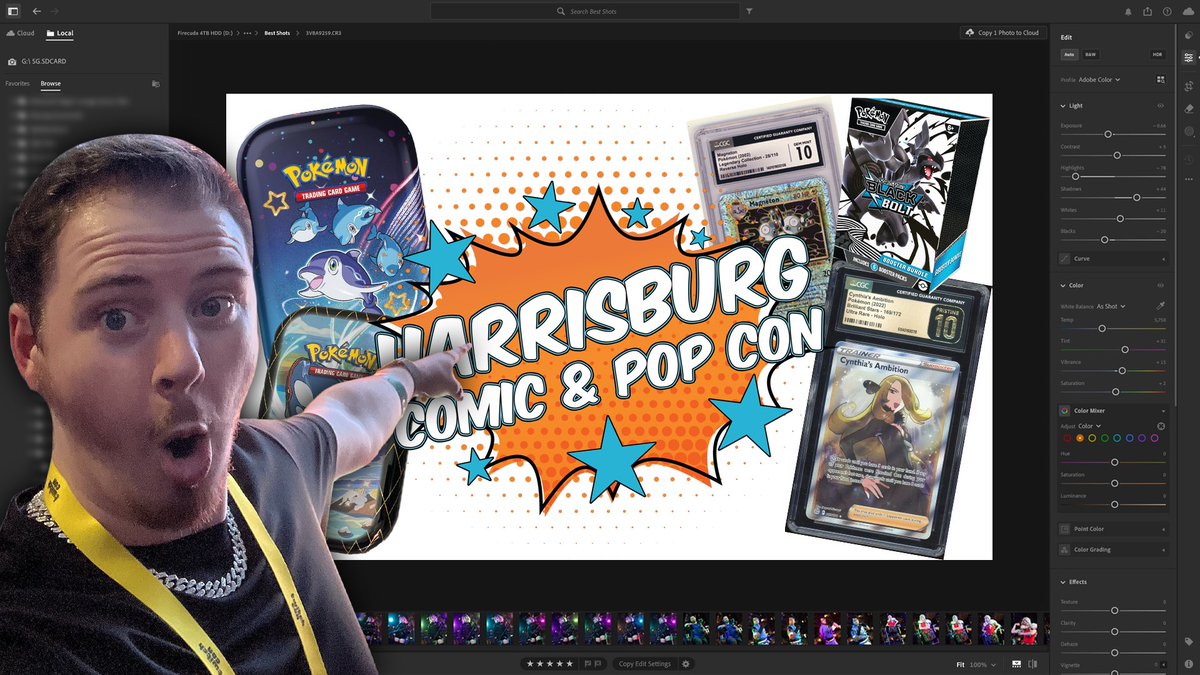Flag the photo as picked
The width and height of the screenshot is (1200, 675).
[586, 664]
